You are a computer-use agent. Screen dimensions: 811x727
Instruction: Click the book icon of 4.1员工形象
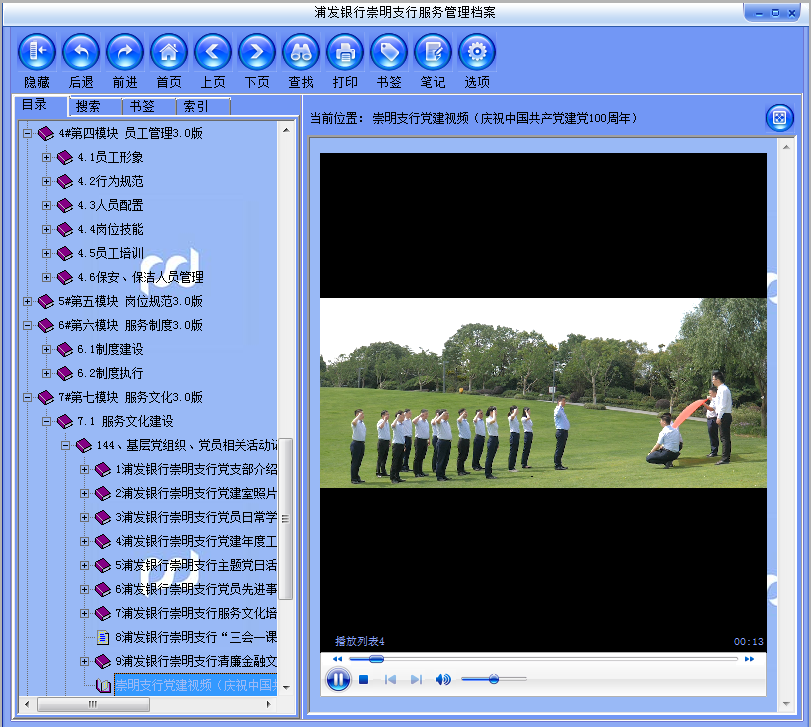point(65,157)
